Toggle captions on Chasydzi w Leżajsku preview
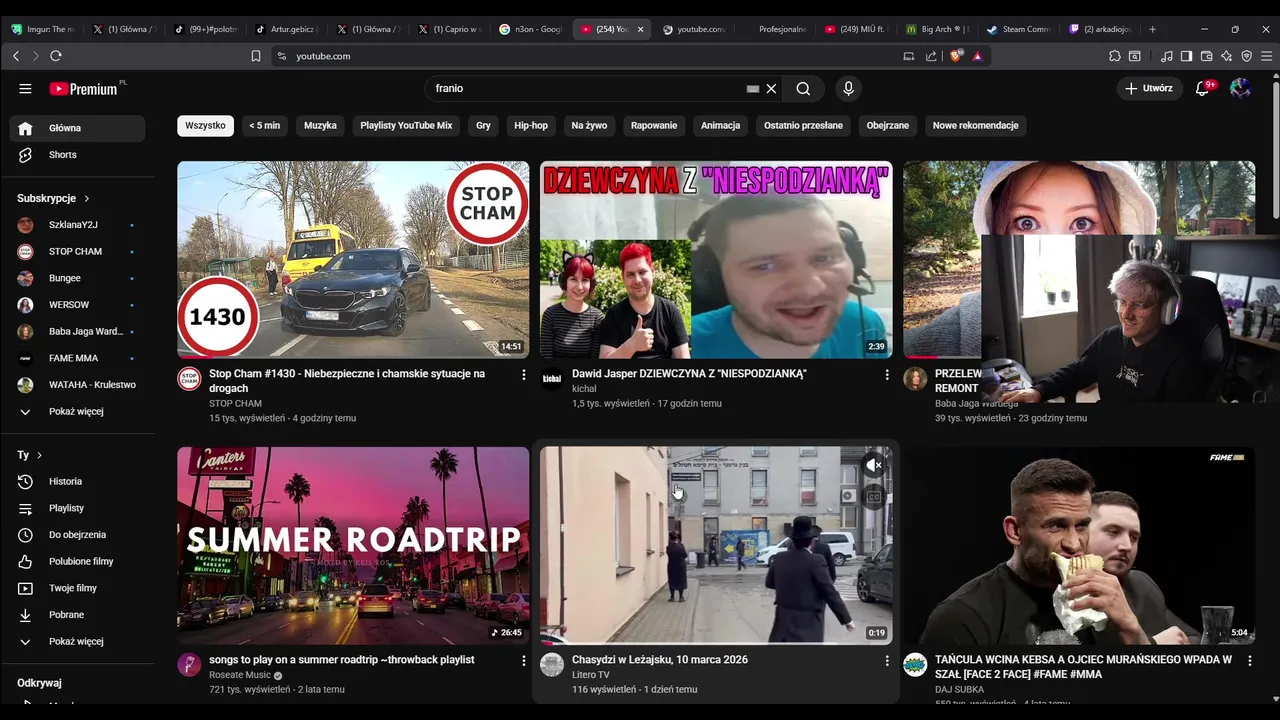The height and width of the screenshot is (720, 1280). (874, 497)
